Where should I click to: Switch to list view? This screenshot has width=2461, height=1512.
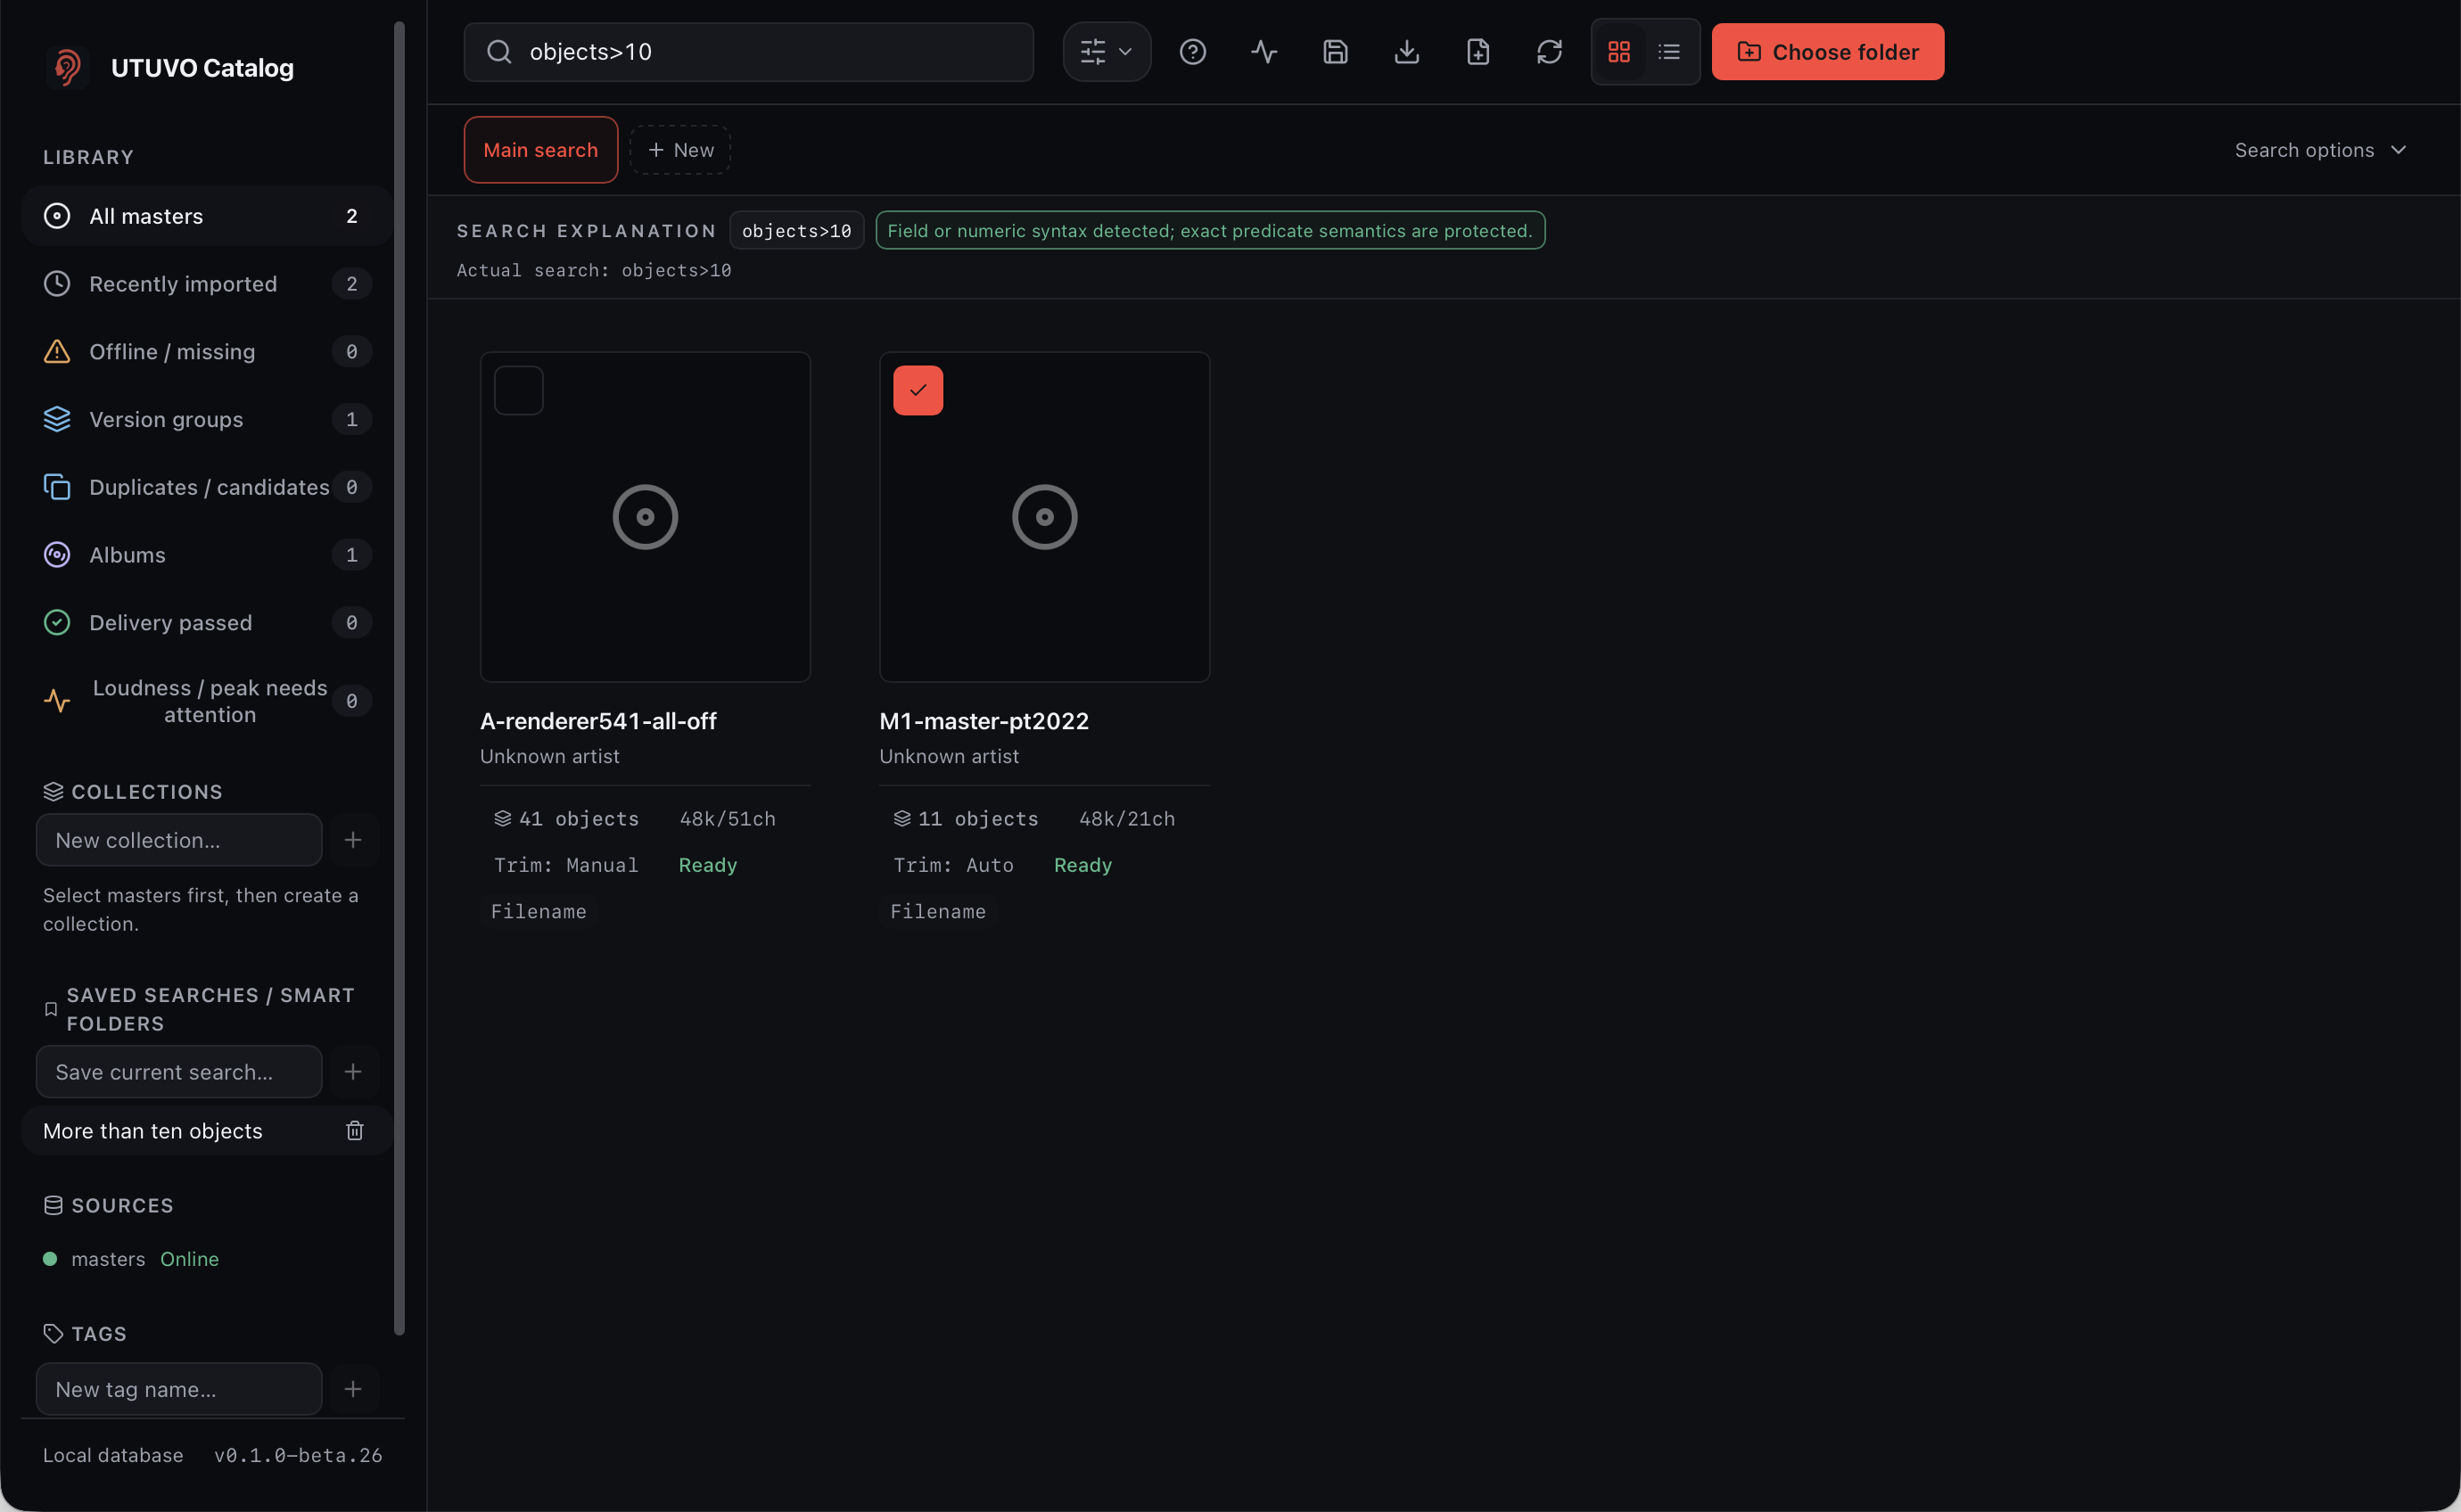1669,52
